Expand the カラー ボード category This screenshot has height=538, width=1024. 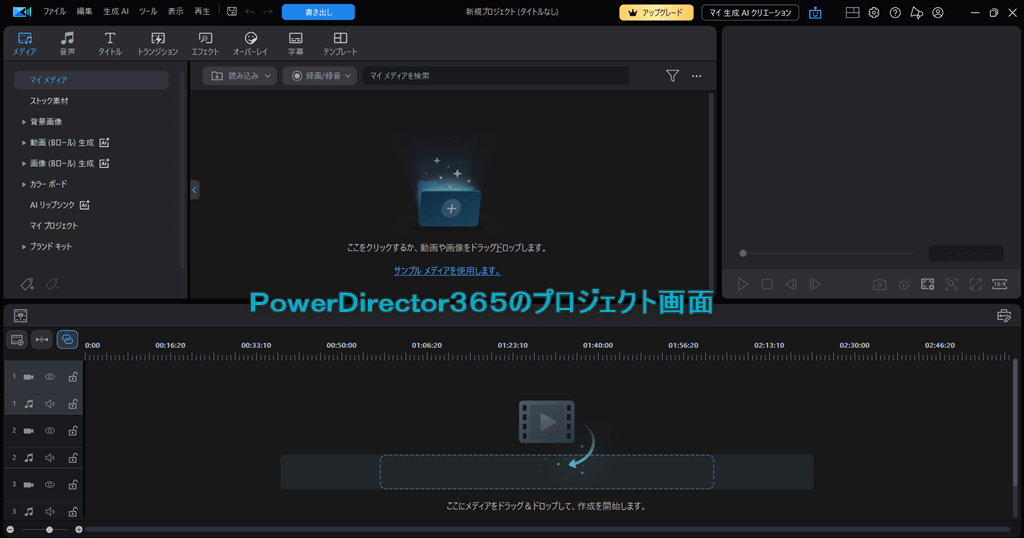tap(24, 185)
